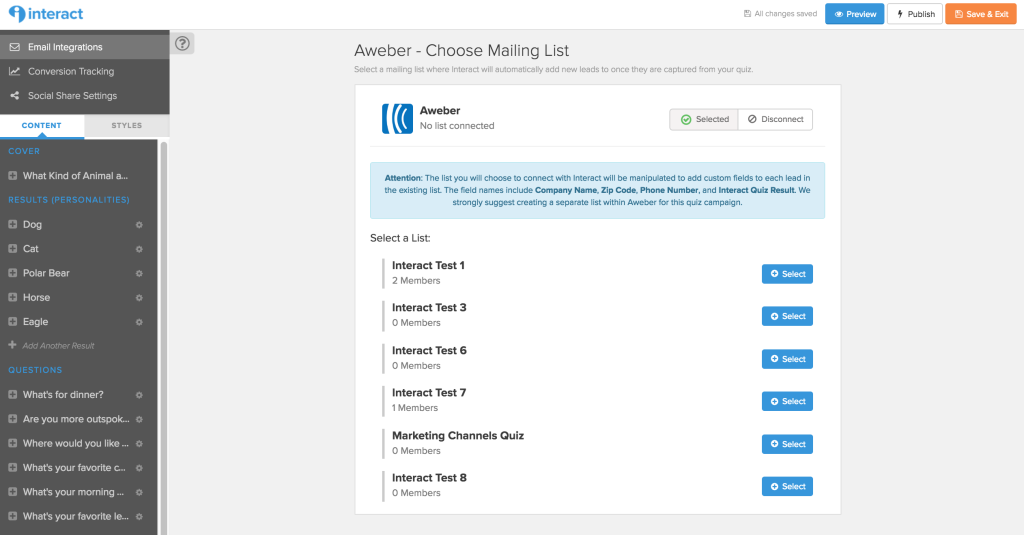The image size is (1024, 535).
Task: Open Conversion Tracking menu item
Action: click(x=85, y=71)
